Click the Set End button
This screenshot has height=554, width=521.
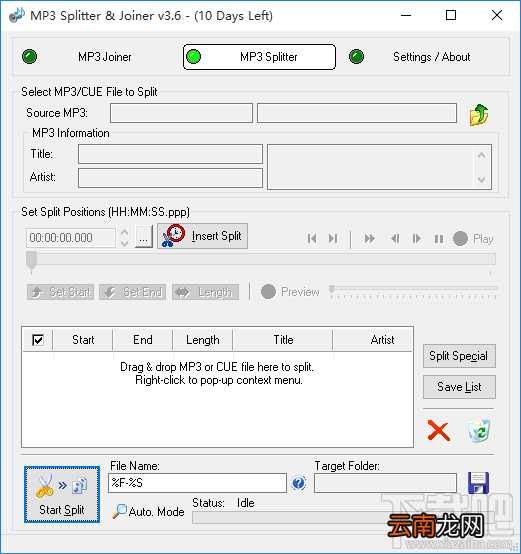pyautogui.click(x=132, y=292)
